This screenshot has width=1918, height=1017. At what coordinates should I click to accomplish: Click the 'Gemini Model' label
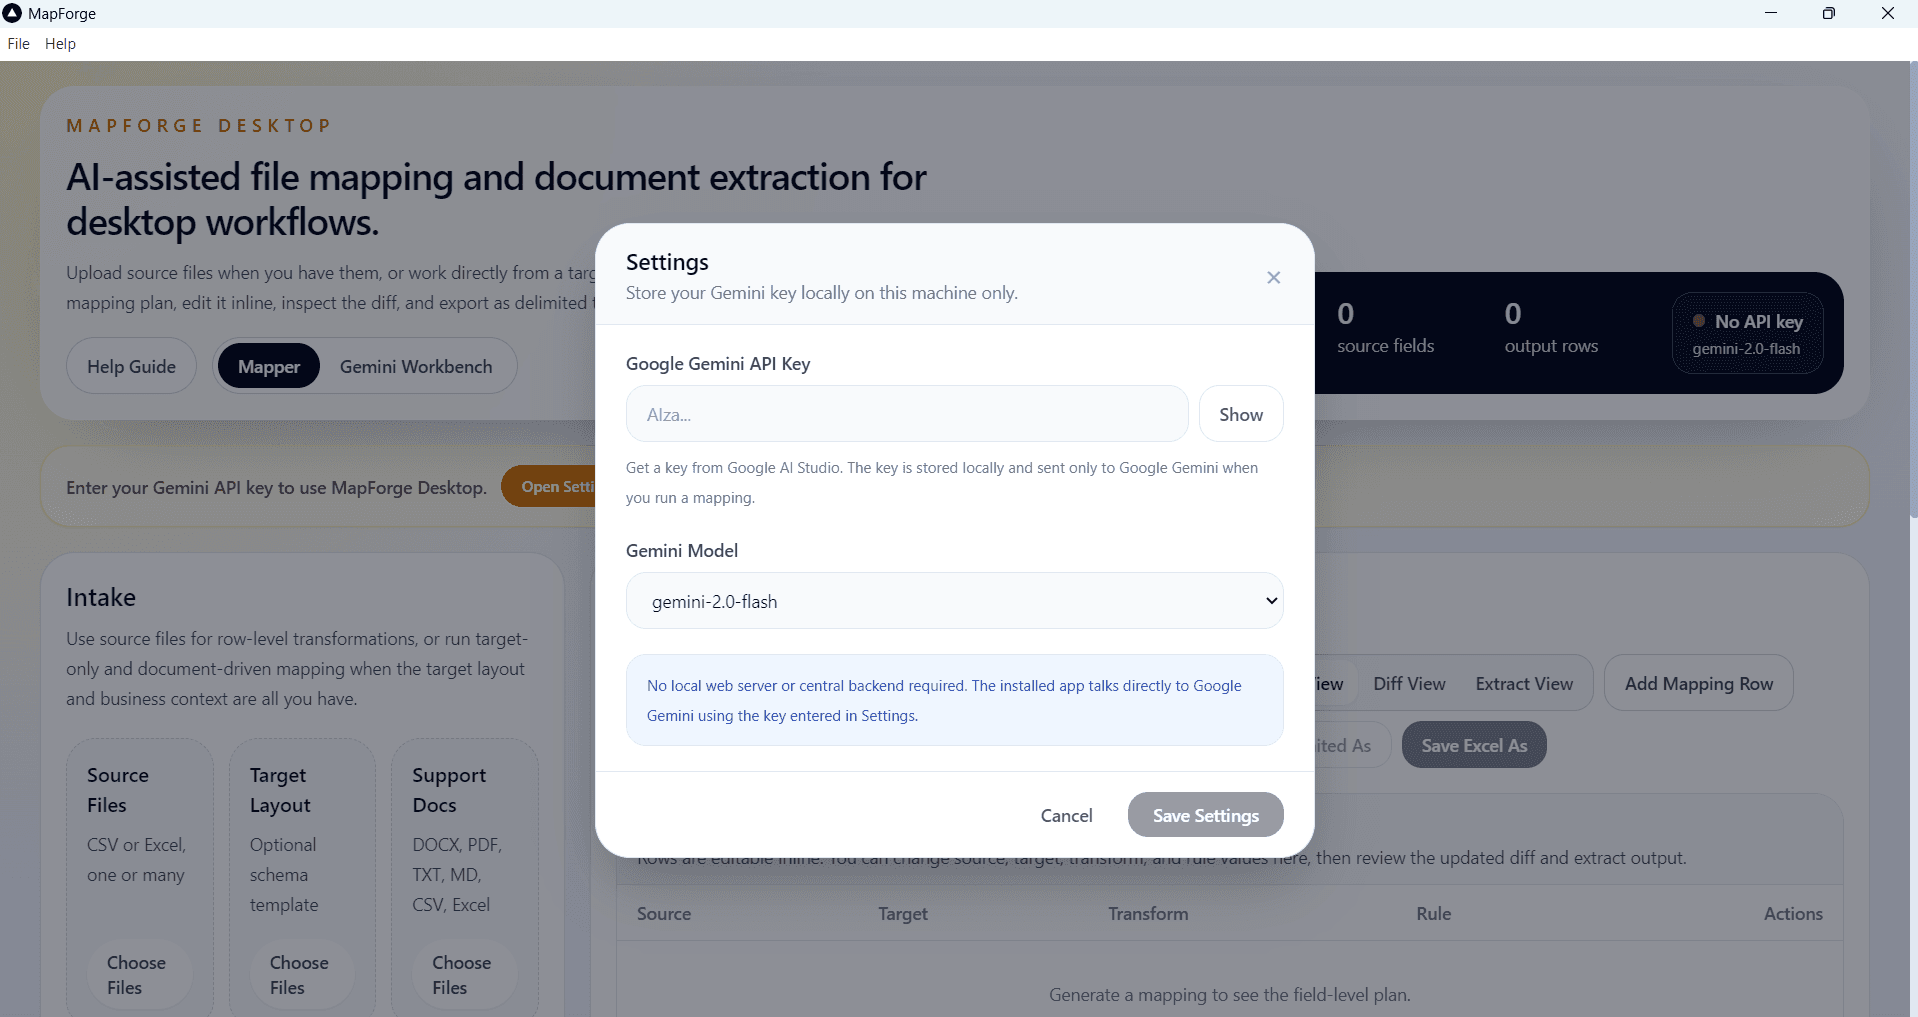point(682,551)
